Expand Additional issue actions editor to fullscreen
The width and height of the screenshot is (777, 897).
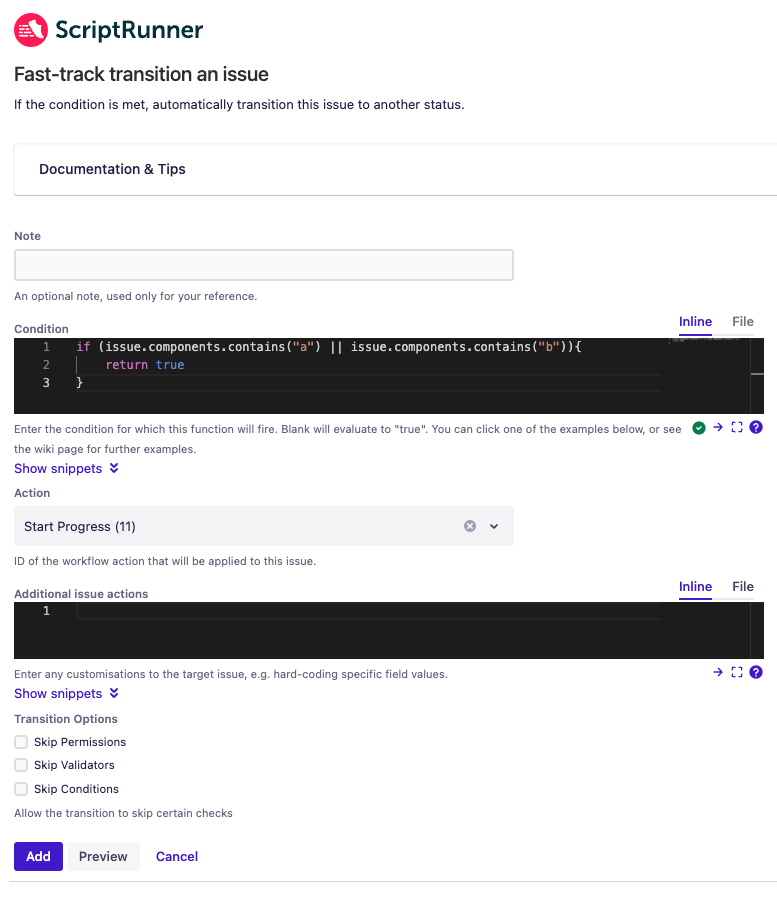737,672
